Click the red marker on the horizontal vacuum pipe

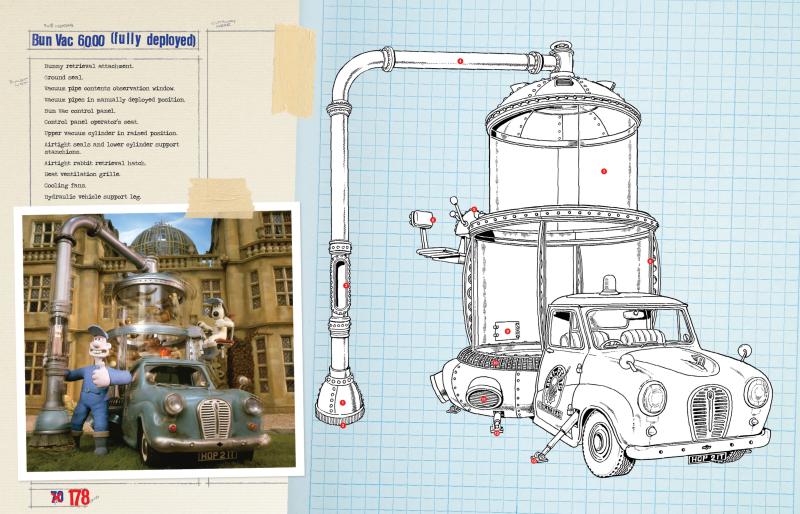[x=459, y=61]
